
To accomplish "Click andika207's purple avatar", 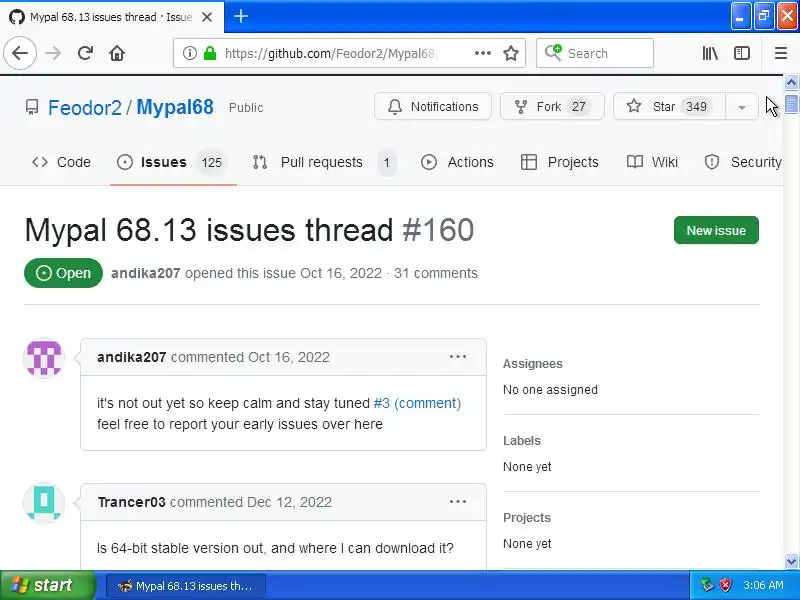I will click(x=44, y=358).
